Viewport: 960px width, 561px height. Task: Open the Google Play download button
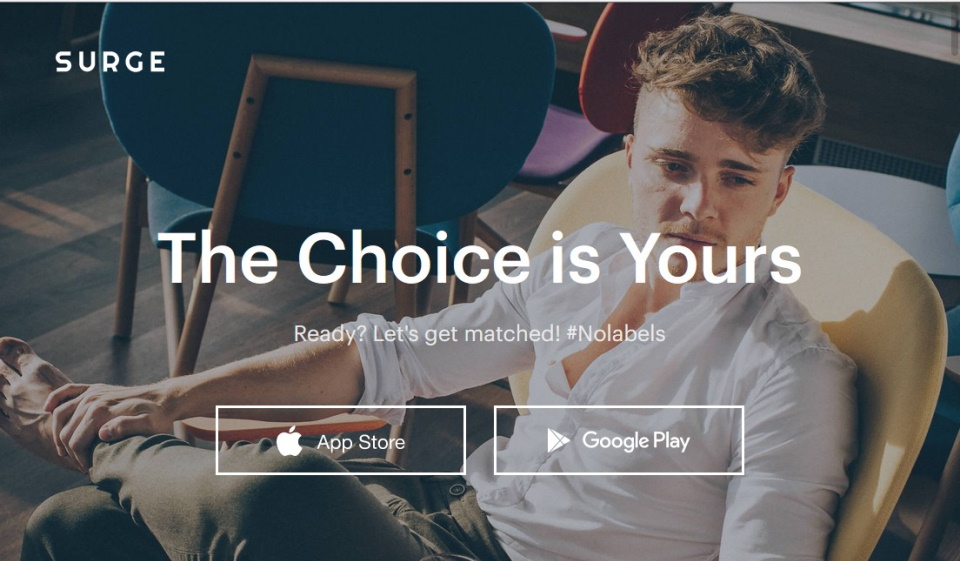tap(619, 440)
